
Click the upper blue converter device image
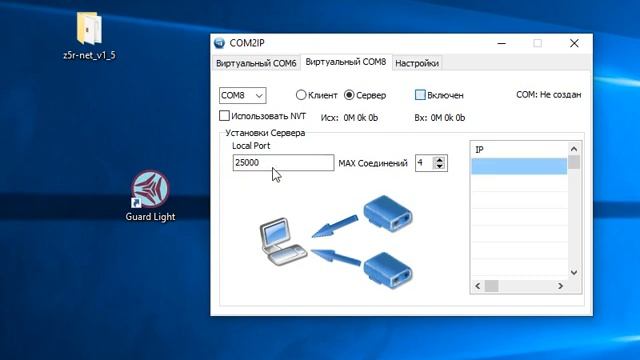pyautogui.click(x=388, y=213)
